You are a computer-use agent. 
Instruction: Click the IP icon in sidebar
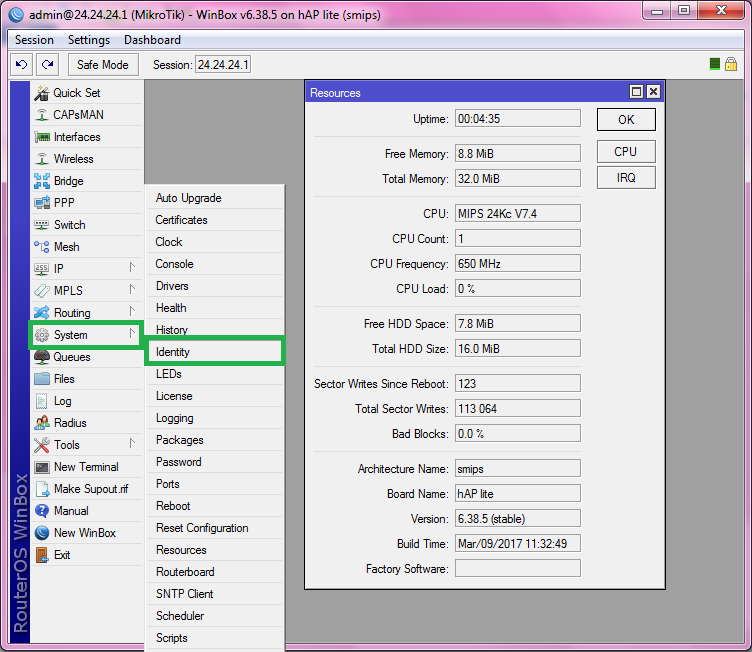tap(42, 269)
